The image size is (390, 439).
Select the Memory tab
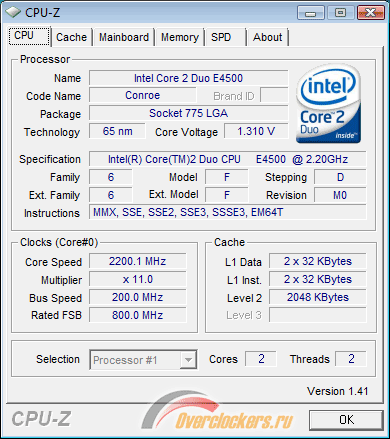coord(180,37)
